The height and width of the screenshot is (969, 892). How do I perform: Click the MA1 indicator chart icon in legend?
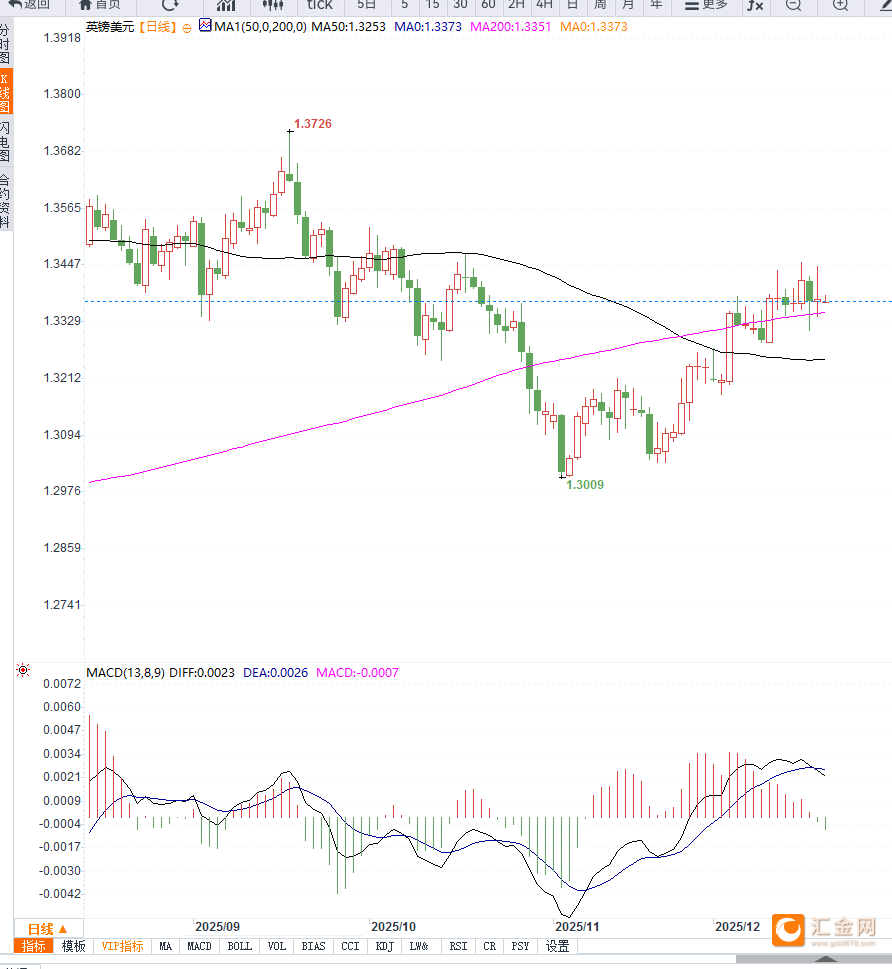[205, 27]
